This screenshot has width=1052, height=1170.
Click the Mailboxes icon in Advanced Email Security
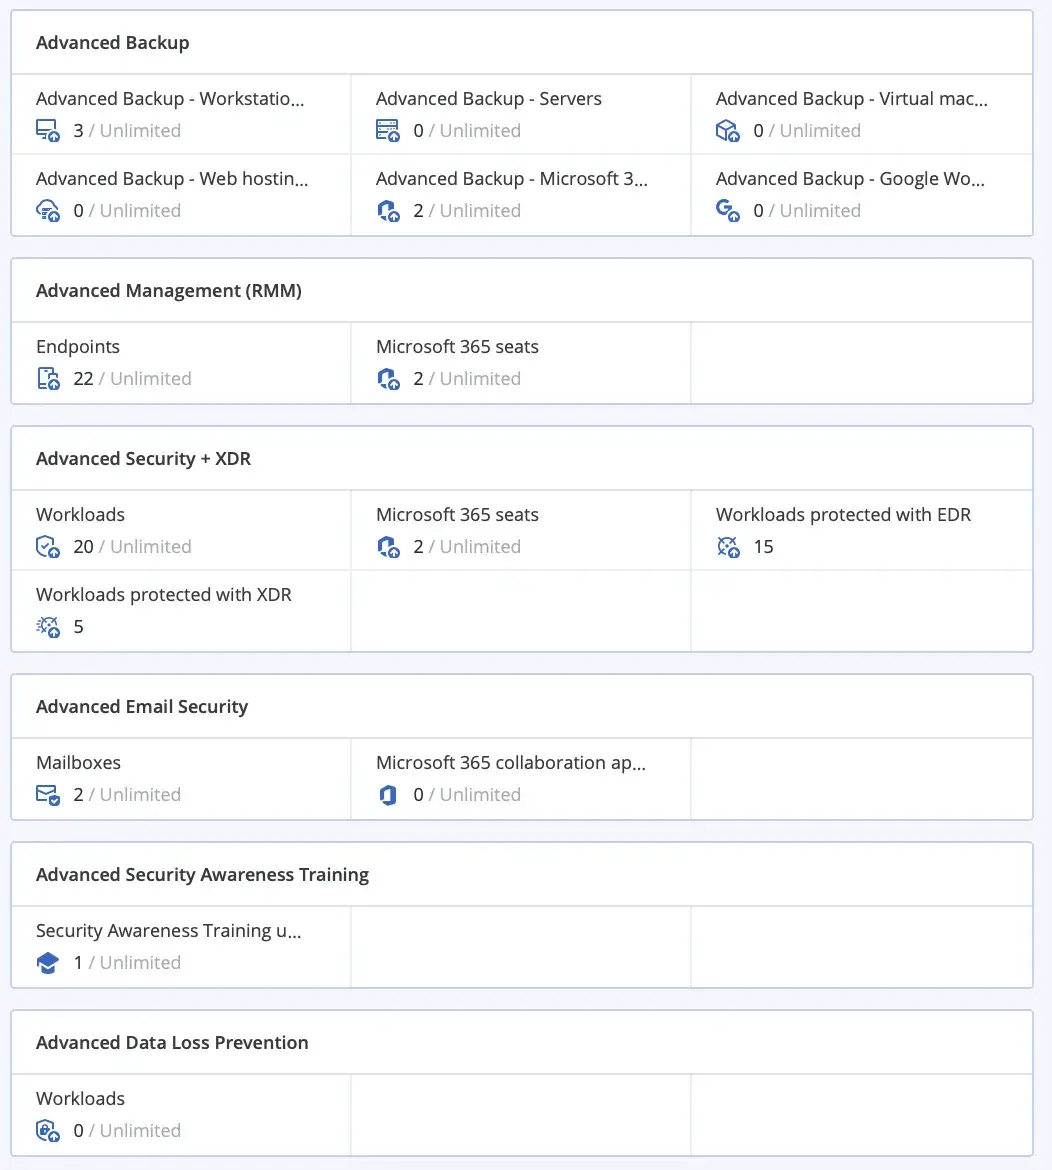(48, 794)
